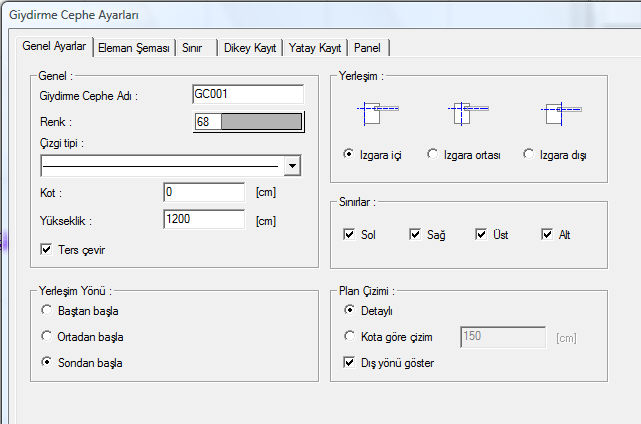Disable the Dış yönü göster checkbox
Image resolution: width=641 pixels, height=424 pixels.
[x=349, y=362]
